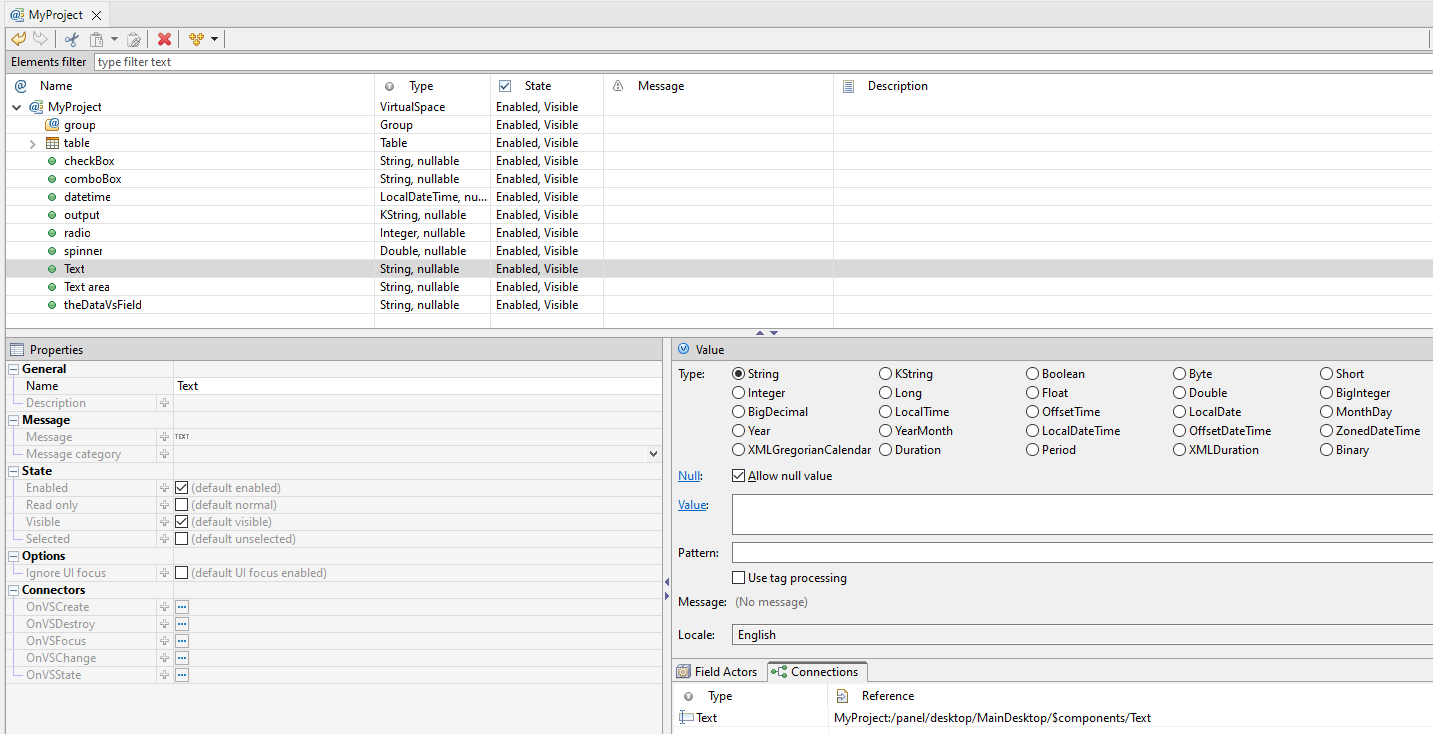Click the ellipsis button next to OnVSChange
The height and width of the screenshot is (734, 1433).
point(182,658)
